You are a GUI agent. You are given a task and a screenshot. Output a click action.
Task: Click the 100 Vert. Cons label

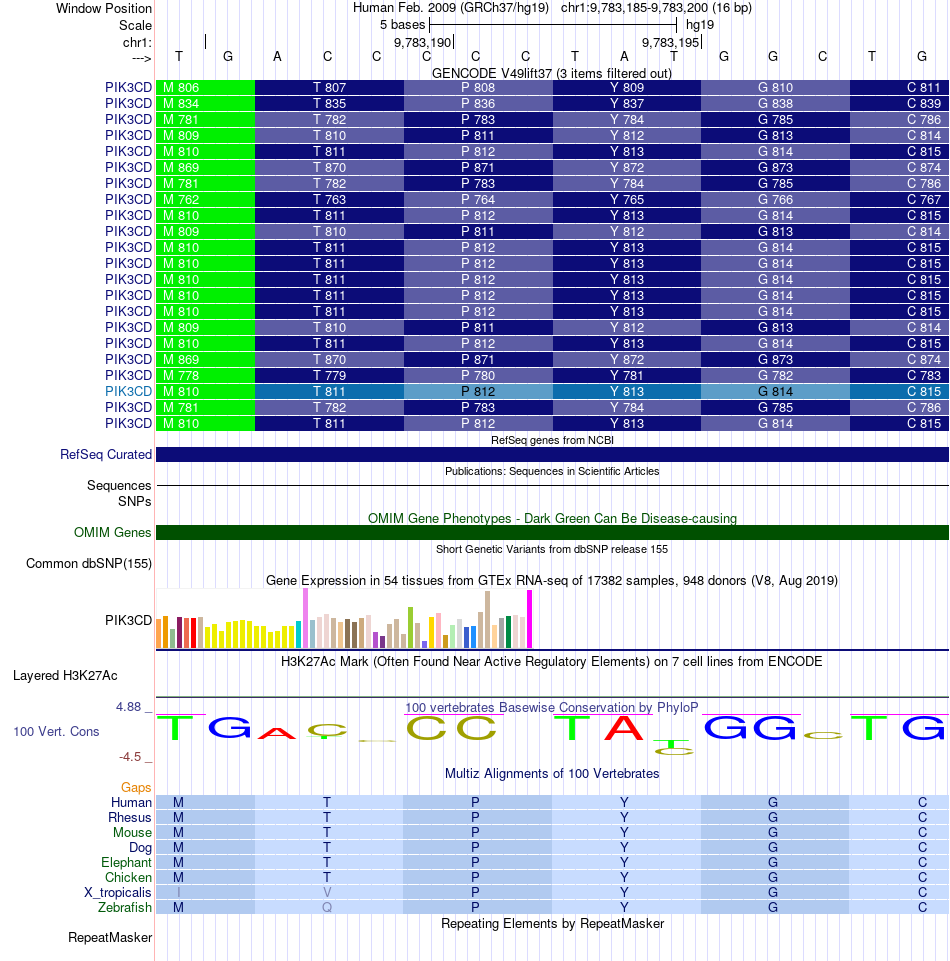(x=56, y=732)
